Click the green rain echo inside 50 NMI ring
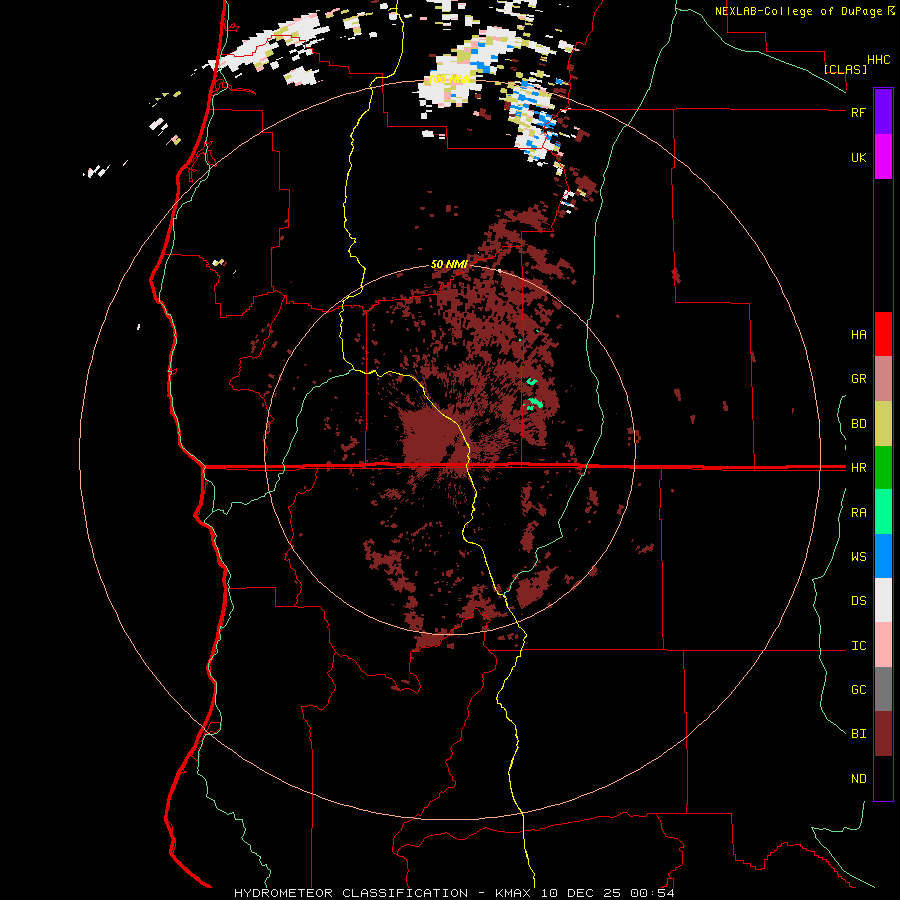900x900 pixels. (x=535, y=404)
